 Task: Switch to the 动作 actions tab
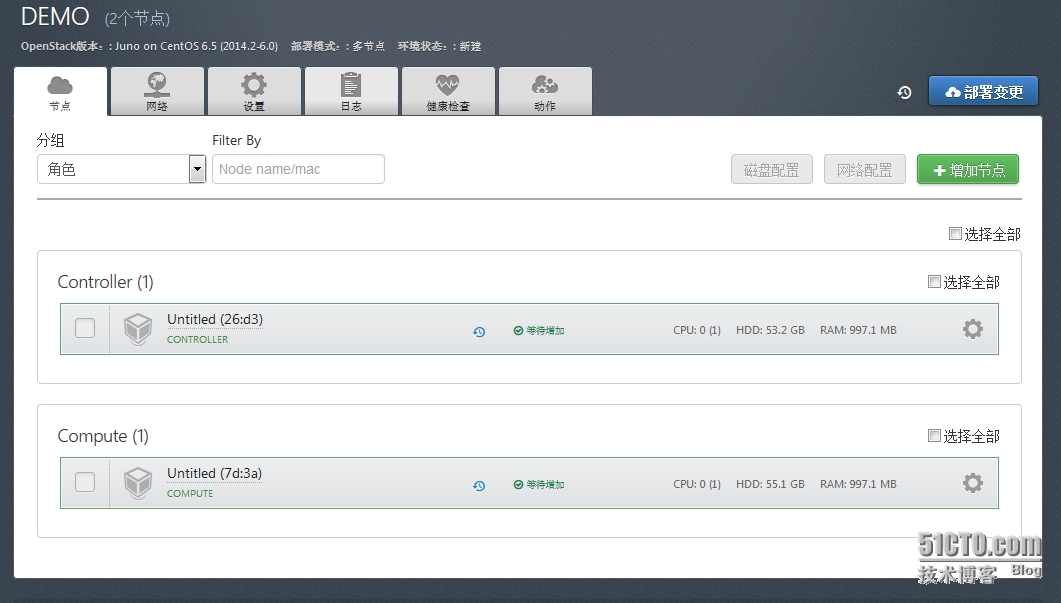pos(545,91)
